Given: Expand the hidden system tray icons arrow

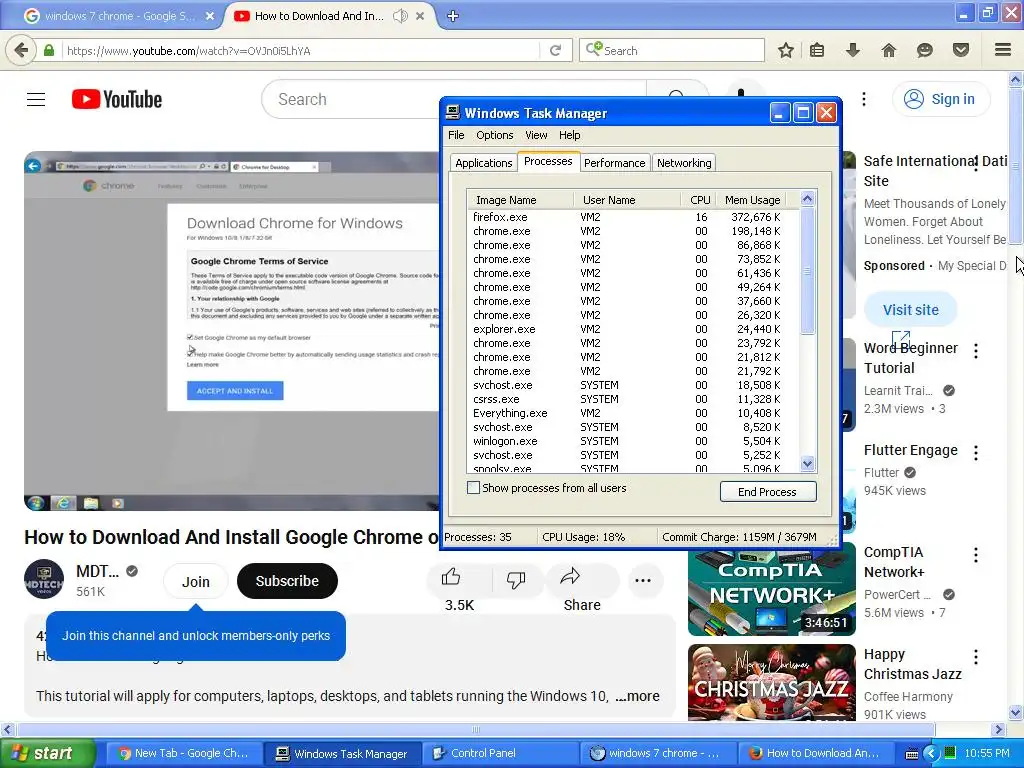Looking at the screenshot, I should (932, 754).
